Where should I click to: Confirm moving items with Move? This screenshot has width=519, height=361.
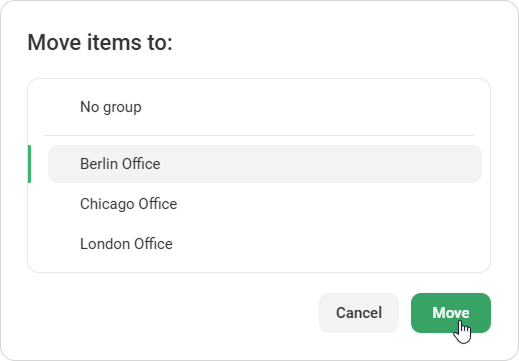[451, 313]
